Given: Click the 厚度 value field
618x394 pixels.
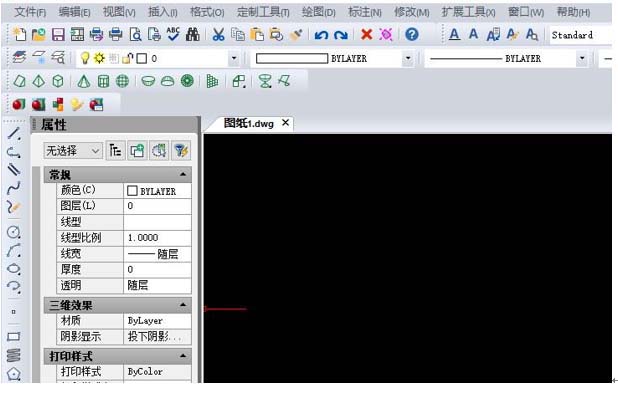Looking at the screenshot, I should 158,269.
